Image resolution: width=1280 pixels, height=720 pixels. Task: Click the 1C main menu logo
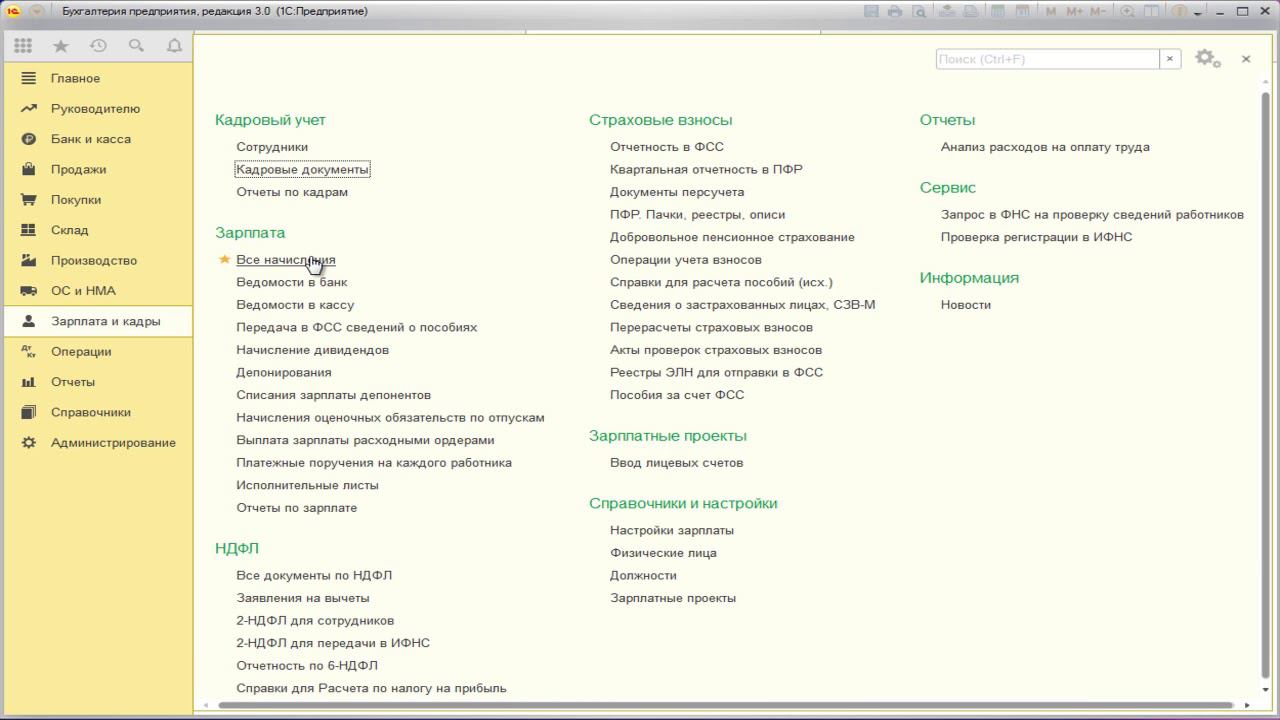pos(14,11)
